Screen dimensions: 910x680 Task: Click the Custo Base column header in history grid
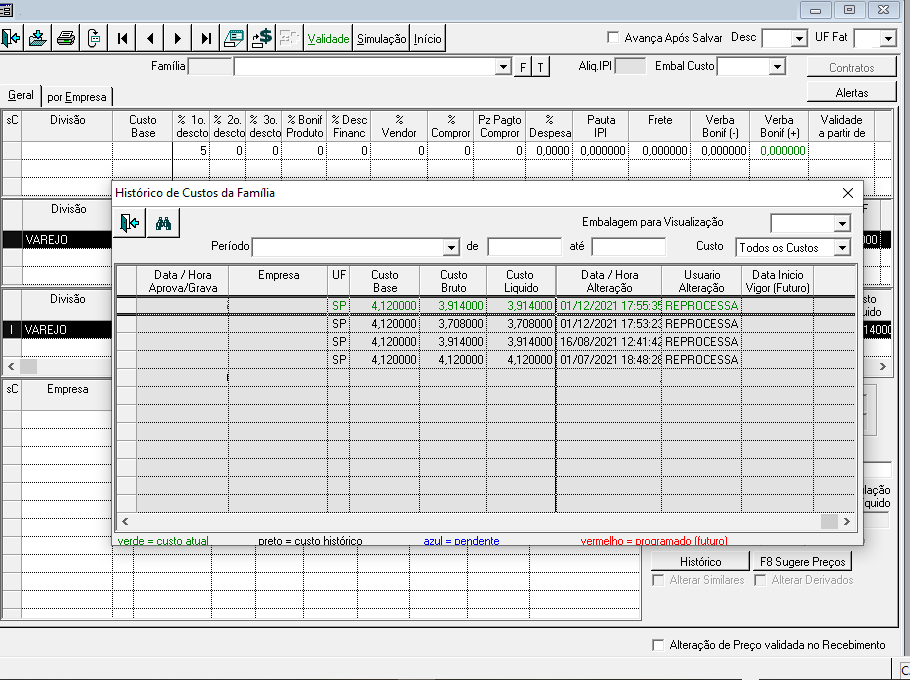click(x=384, y=281)
